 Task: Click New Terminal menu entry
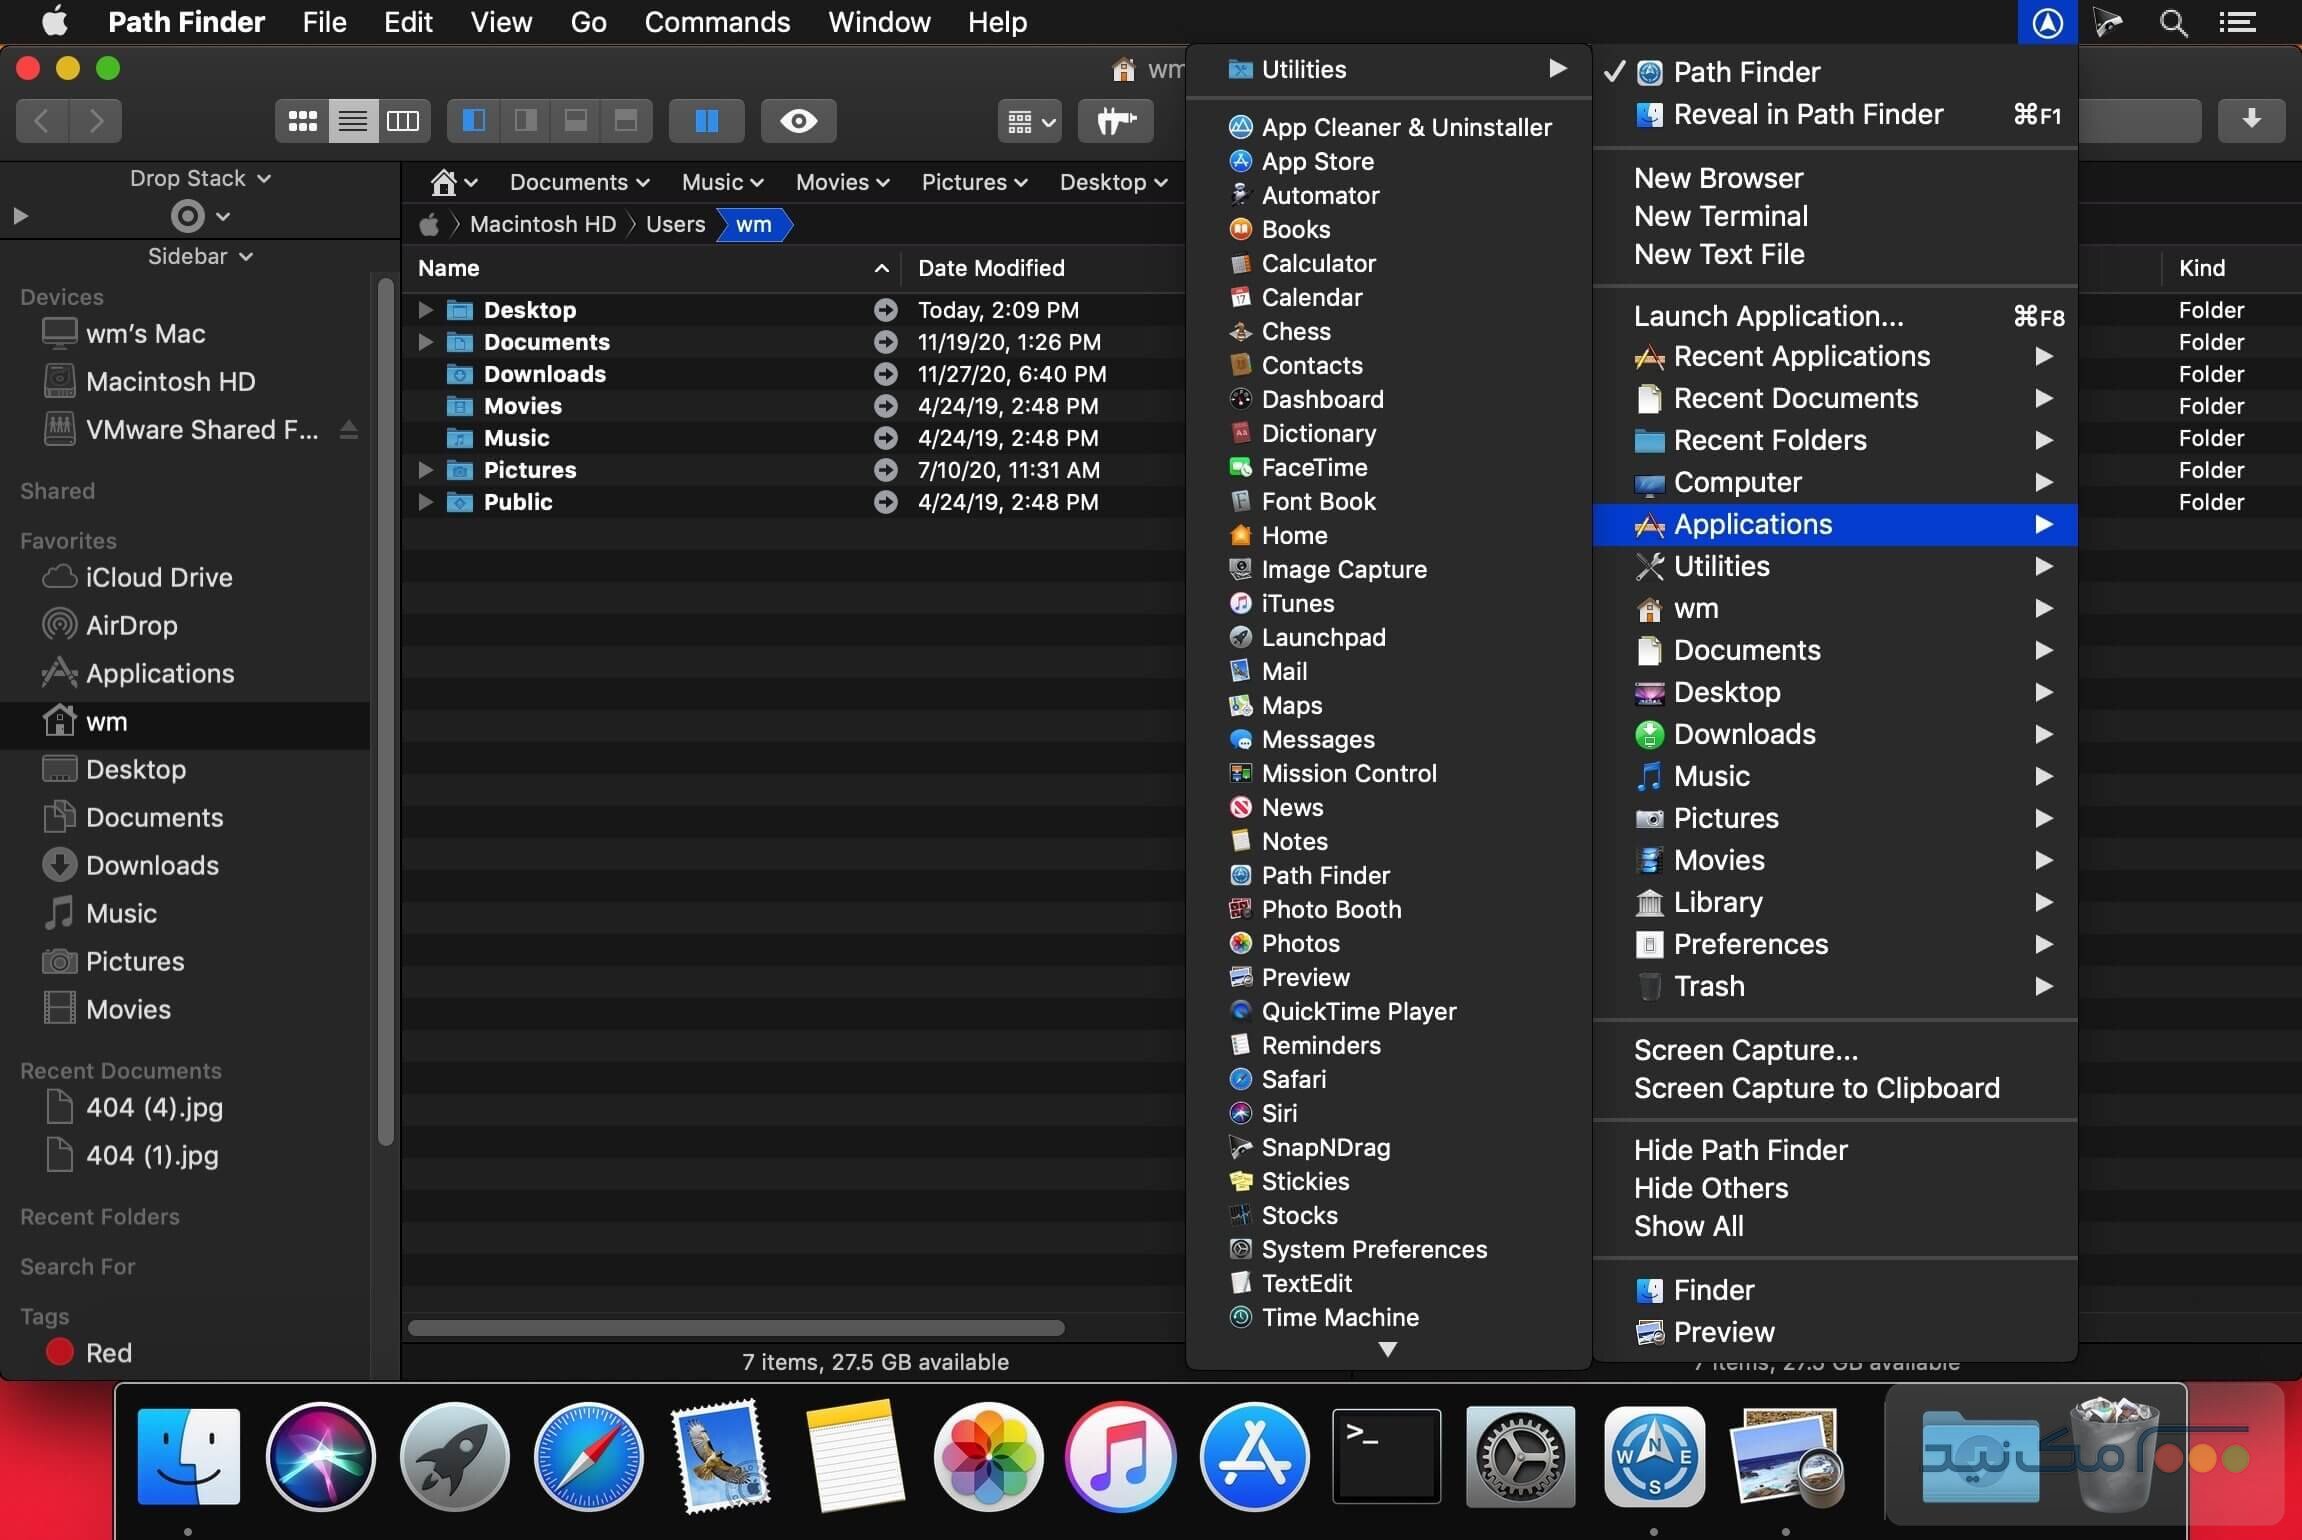(1720, 216)
